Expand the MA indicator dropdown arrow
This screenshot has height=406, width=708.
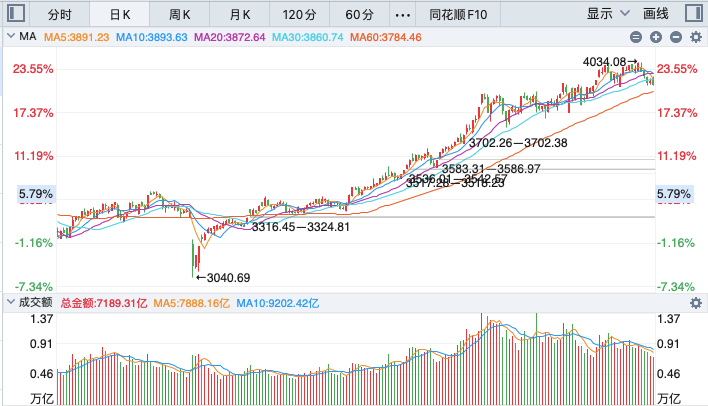click(10, 36)
